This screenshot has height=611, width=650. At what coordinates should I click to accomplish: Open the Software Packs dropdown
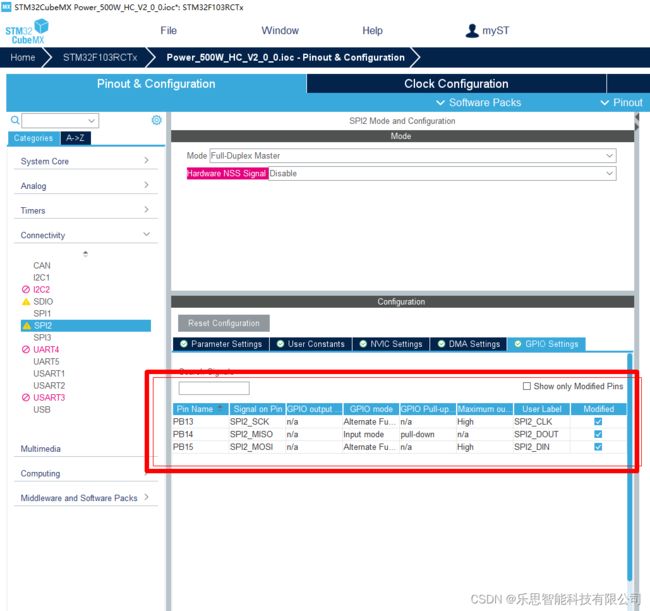point(478,102)
